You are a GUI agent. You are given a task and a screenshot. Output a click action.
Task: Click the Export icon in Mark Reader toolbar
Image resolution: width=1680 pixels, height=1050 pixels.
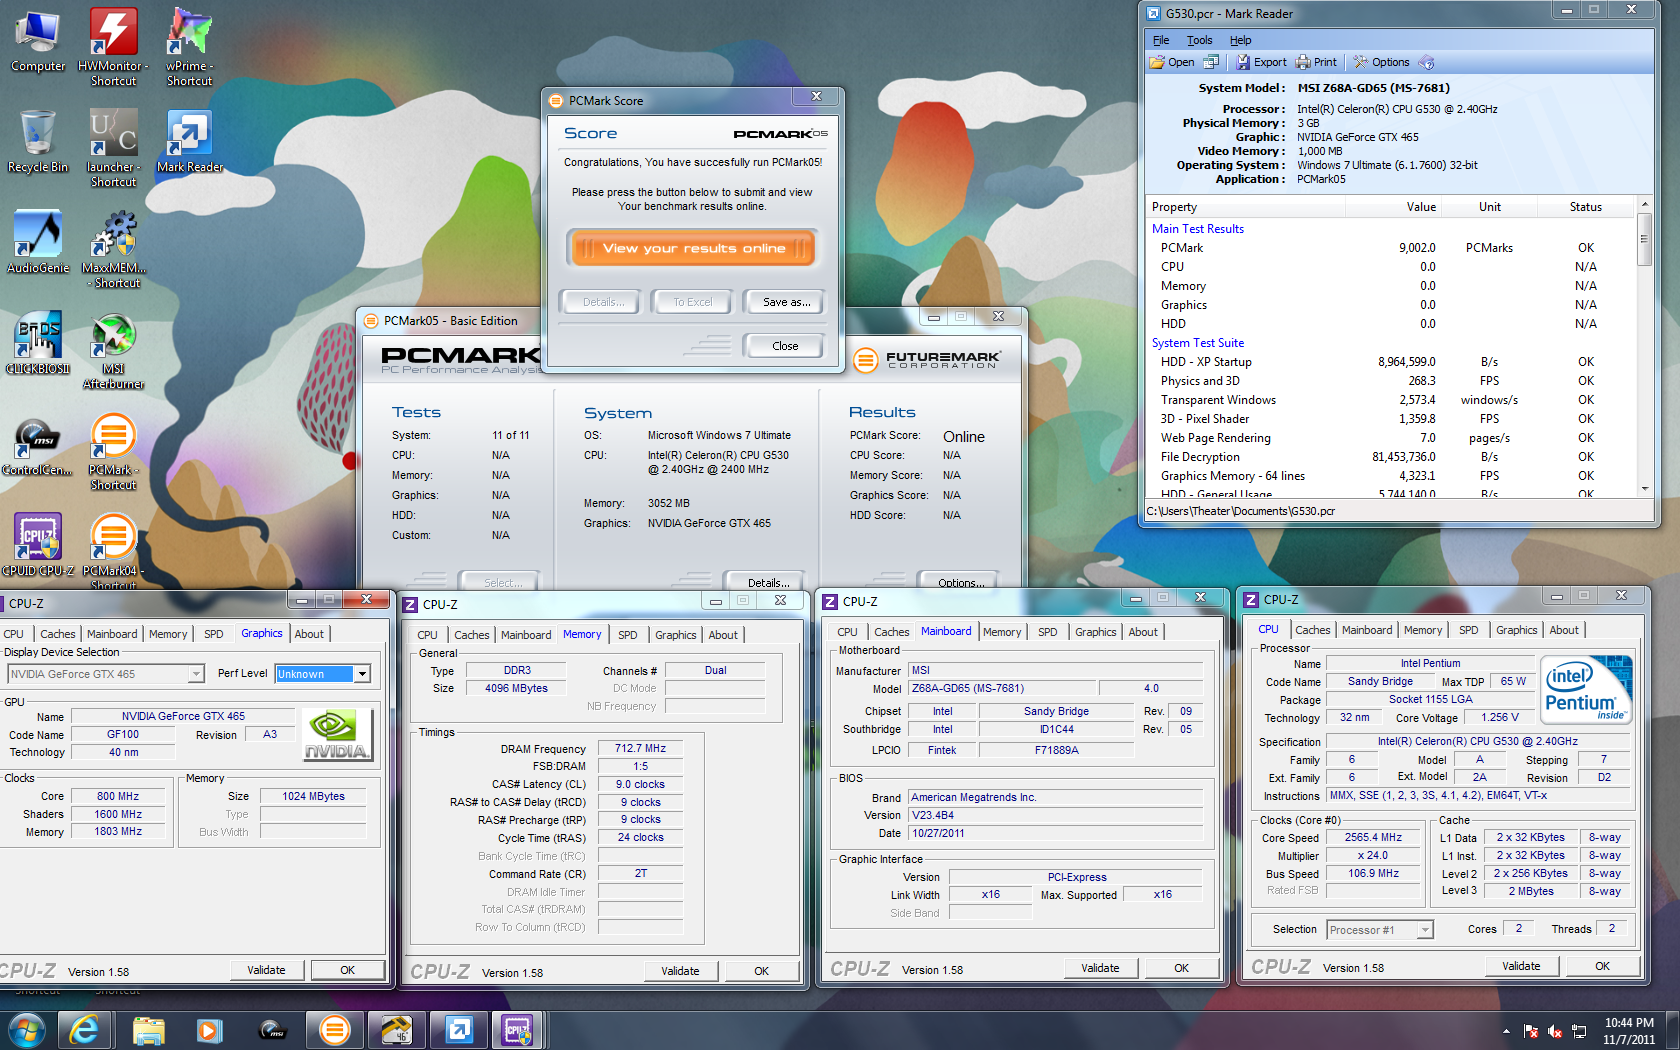pyautogui.click(x=1261, y=62)
